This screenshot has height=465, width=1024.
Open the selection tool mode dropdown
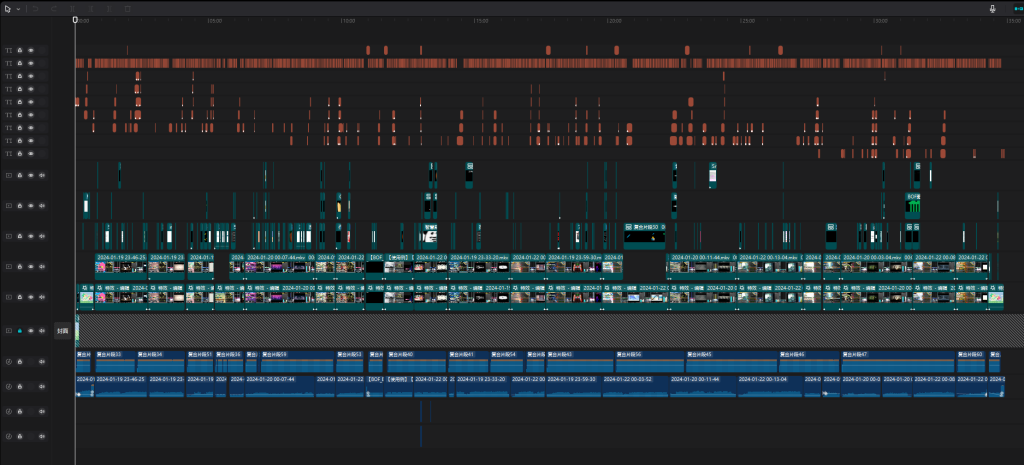pos(18,9)
